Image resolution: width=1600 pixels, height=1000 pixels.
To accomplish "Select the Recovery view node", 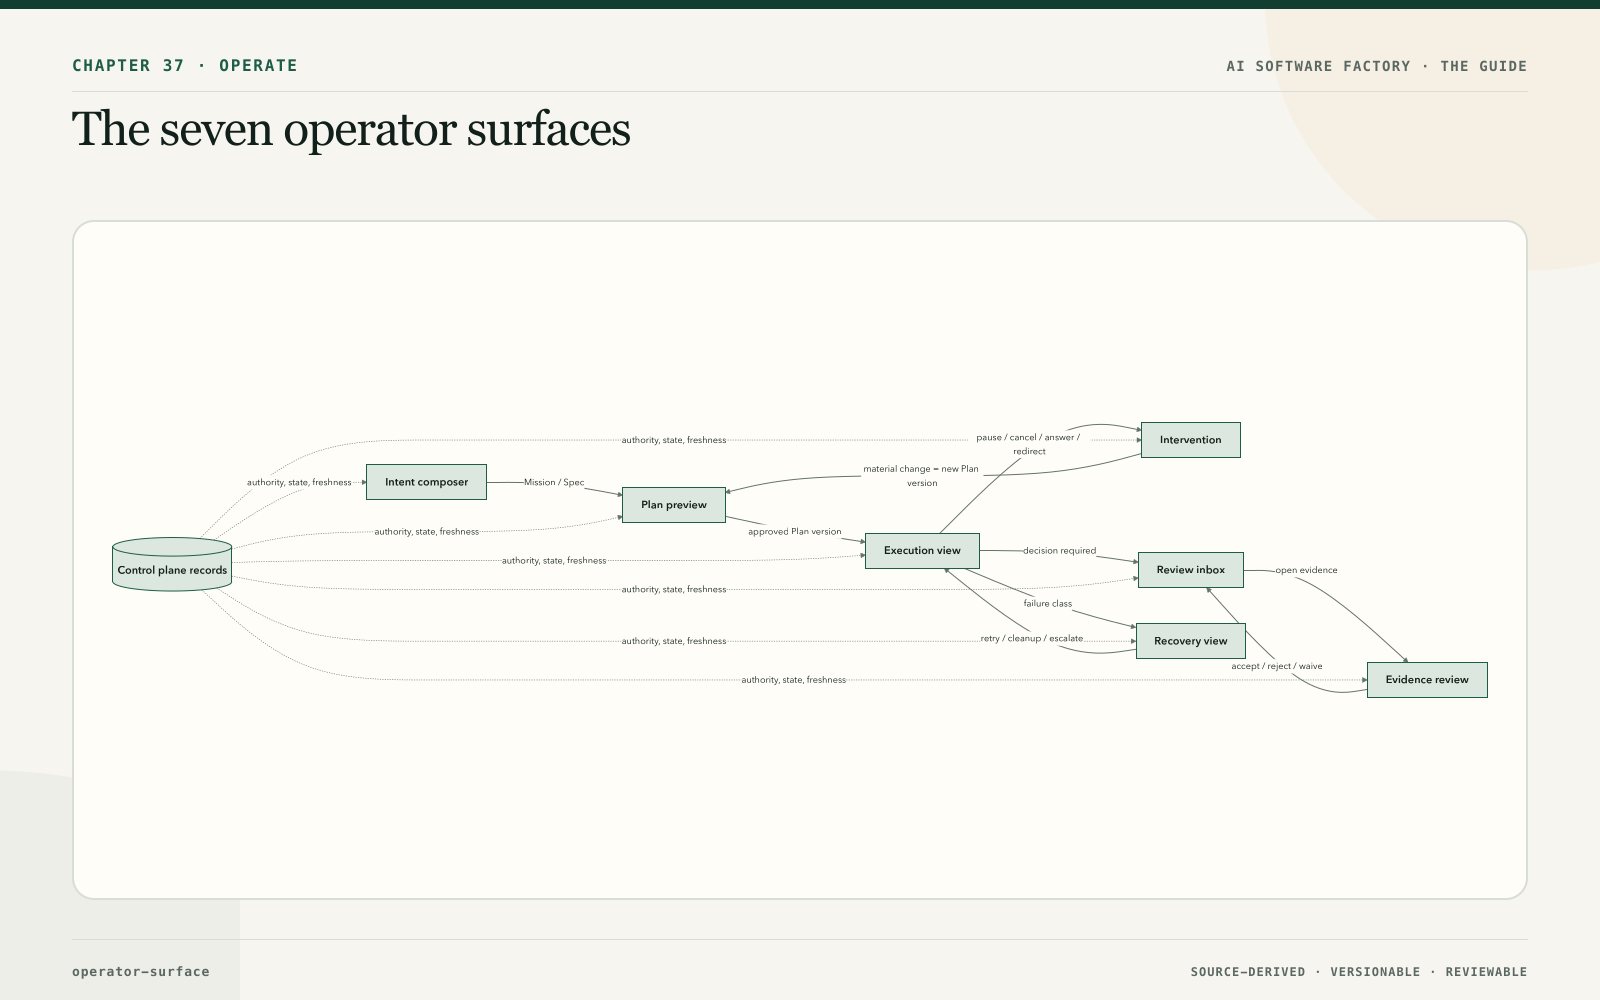I will (1191, 641).
